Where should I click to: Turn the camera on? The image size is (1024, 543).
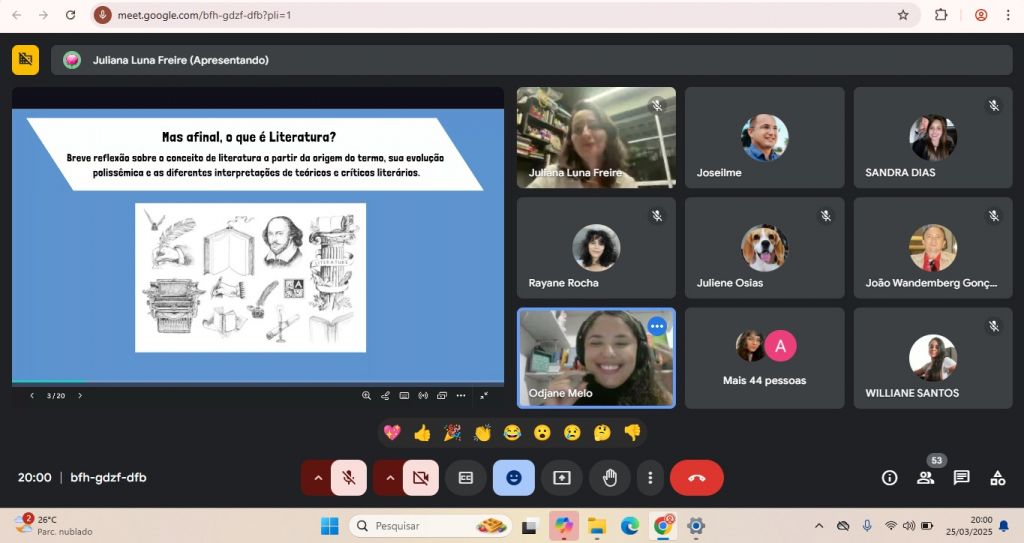pos(421,478)
